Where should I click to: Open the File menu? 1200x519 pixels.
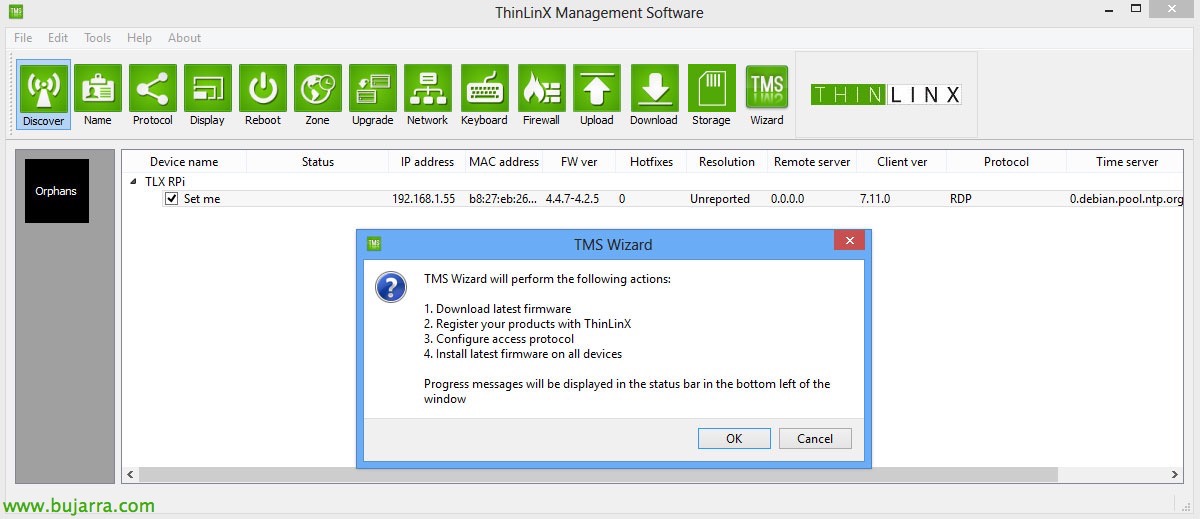[23, 38]
